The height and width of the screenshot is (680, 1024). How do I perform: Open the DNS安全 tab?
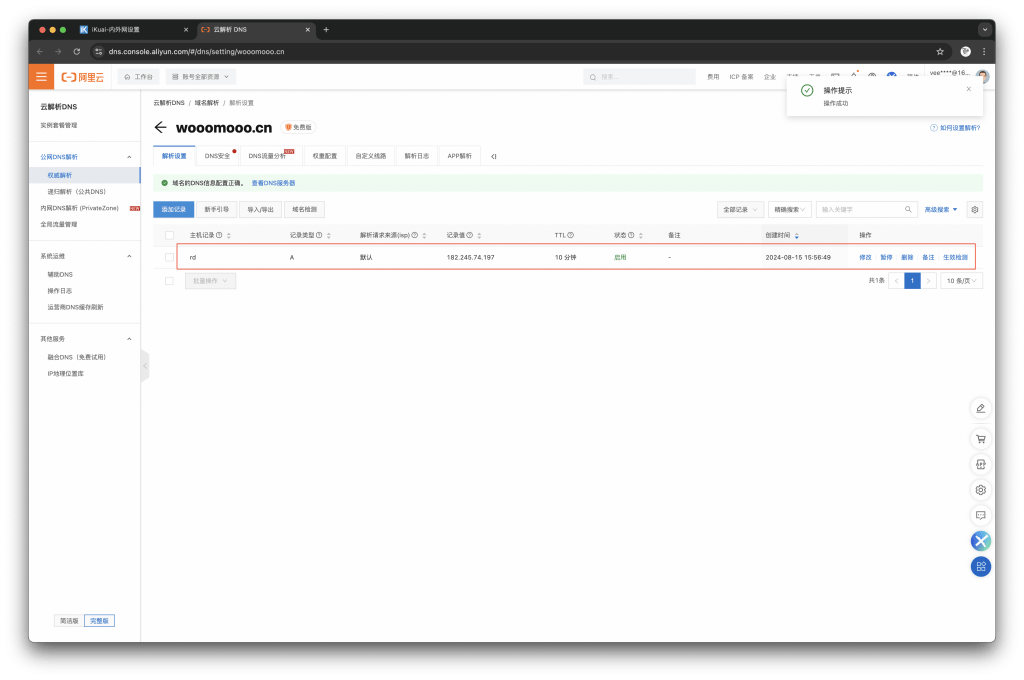pos(218,156)
